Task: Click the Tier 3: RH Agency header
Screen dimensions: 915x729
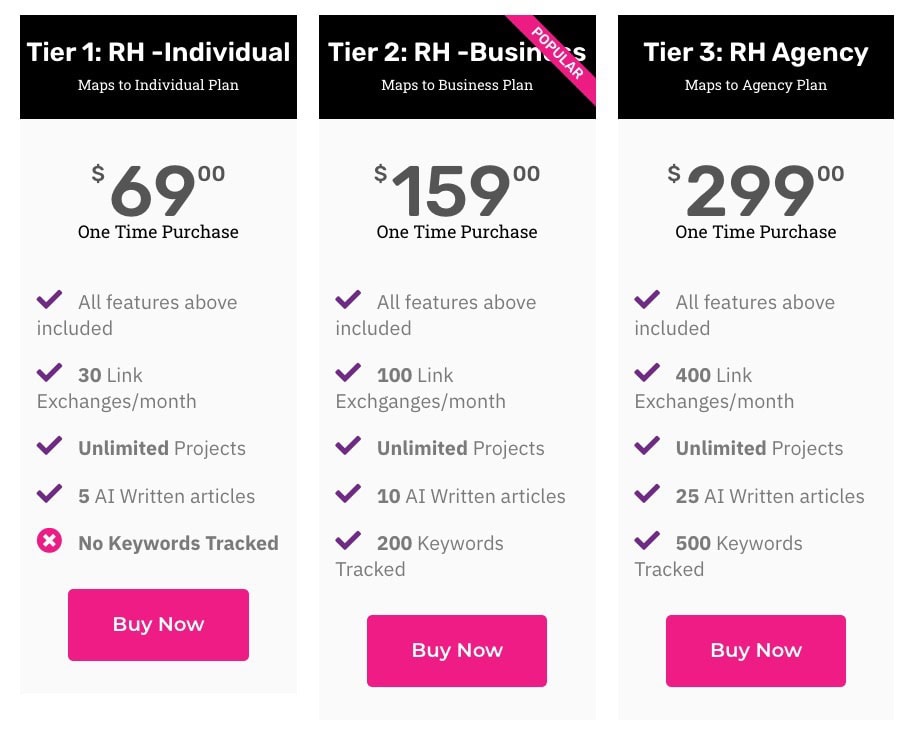Action: coord(755,51)
